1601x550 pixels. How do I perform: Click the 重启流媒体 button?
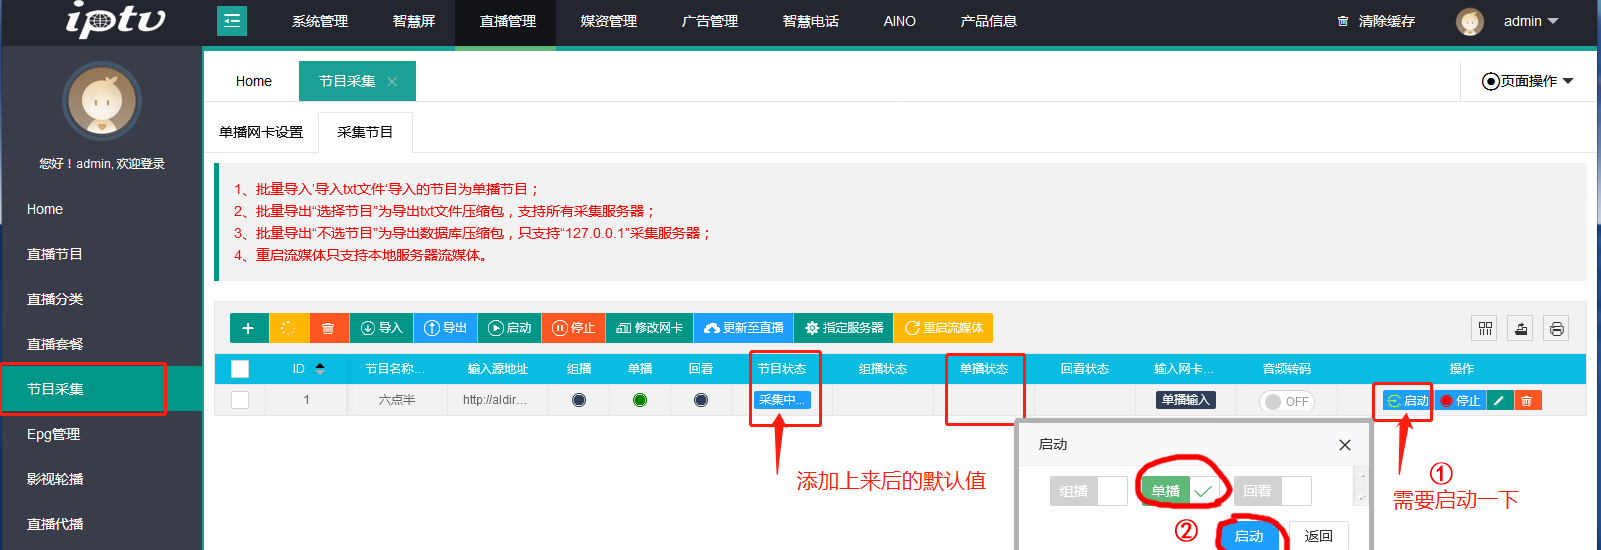[943, 328]
